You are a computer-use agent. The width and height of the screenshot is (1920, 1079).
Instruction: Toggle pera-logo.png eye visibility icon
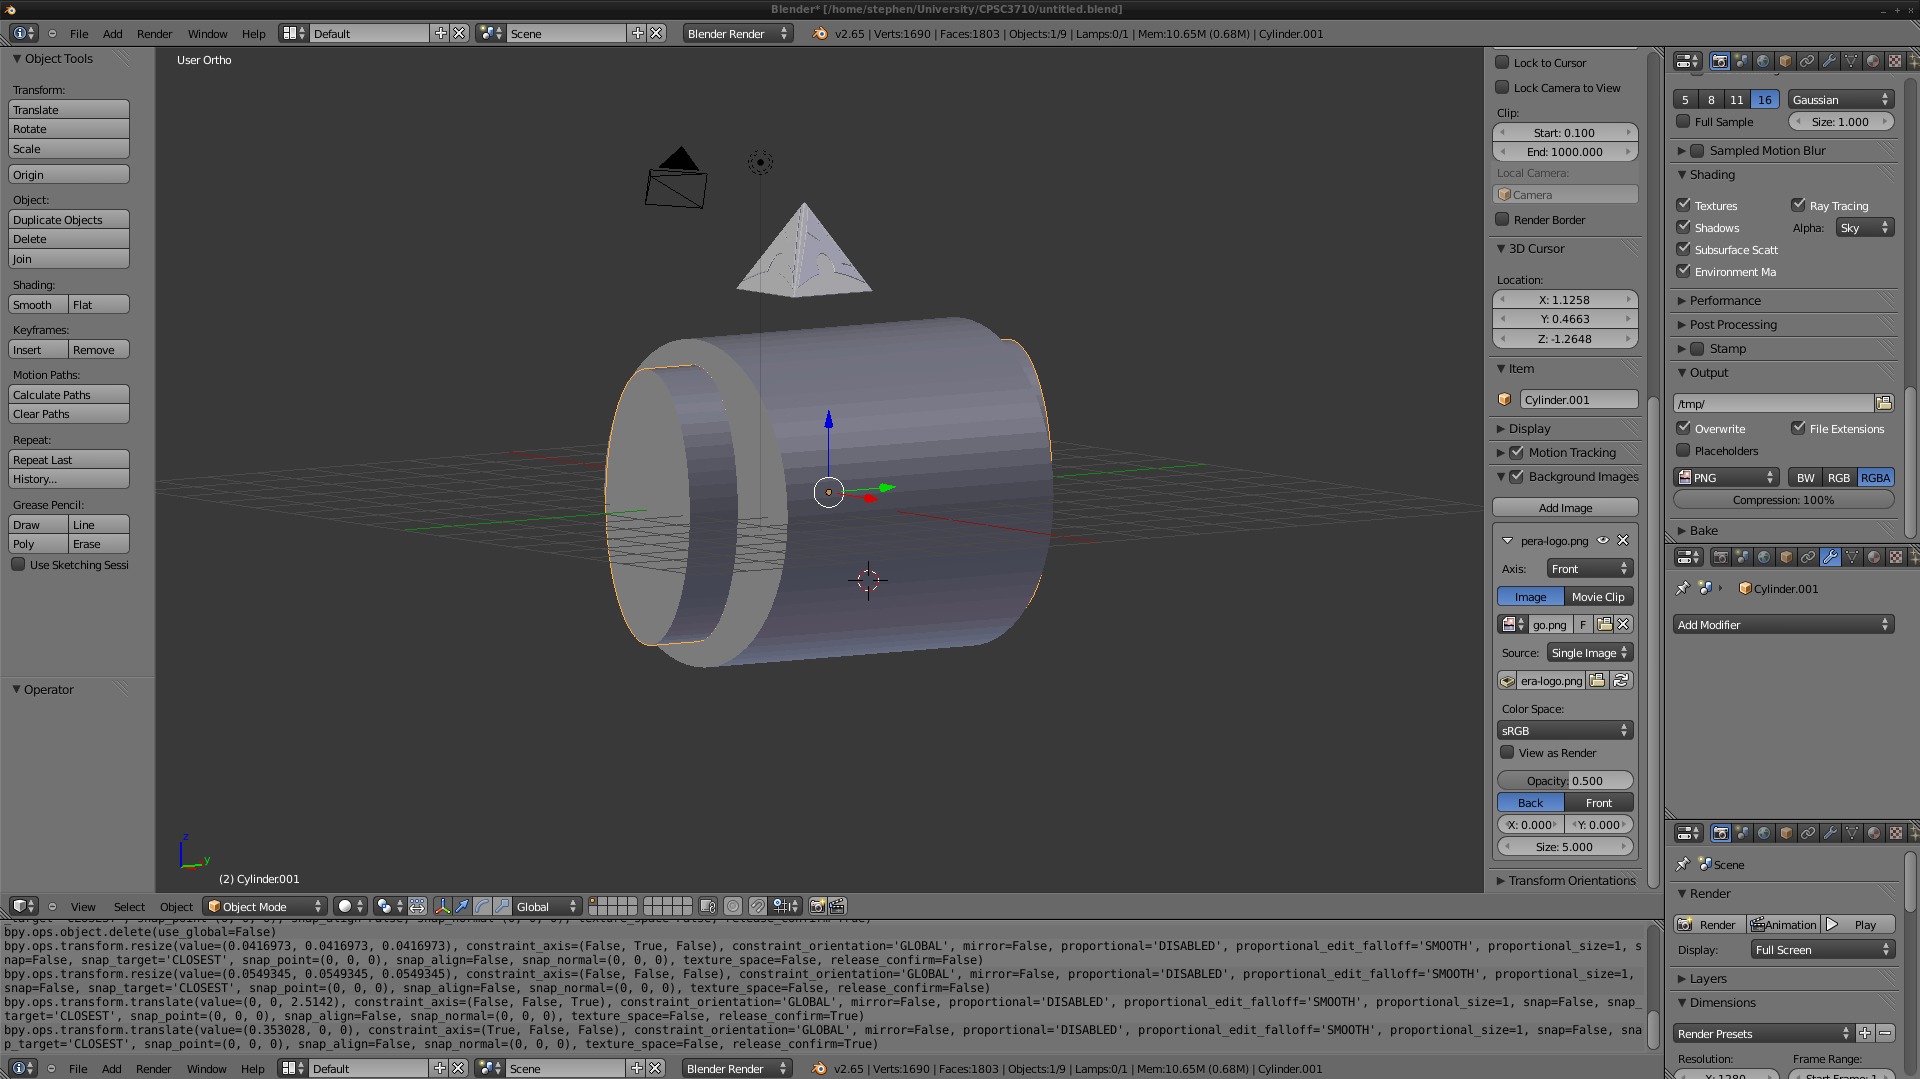pyautogui.click(x=1603, y=540)
